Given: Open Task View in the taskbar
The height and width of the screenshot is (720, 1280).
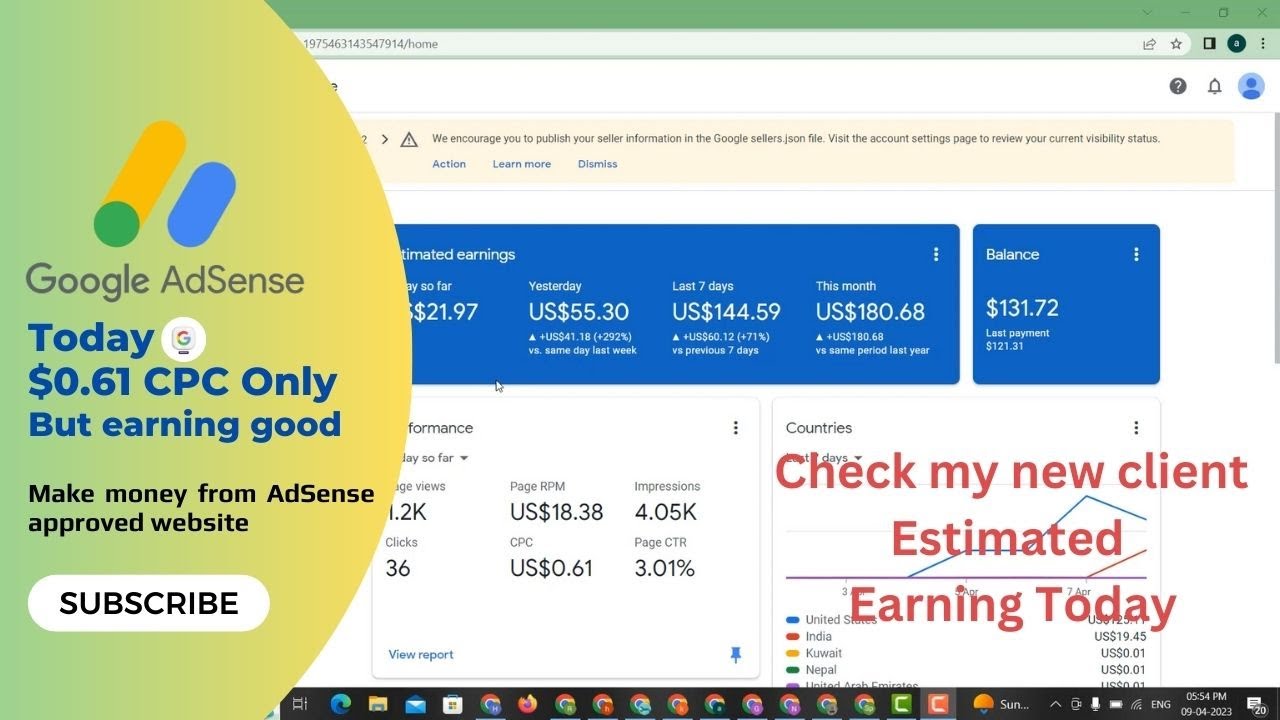Looking at the screenshot, I should [x=299, y=704].
